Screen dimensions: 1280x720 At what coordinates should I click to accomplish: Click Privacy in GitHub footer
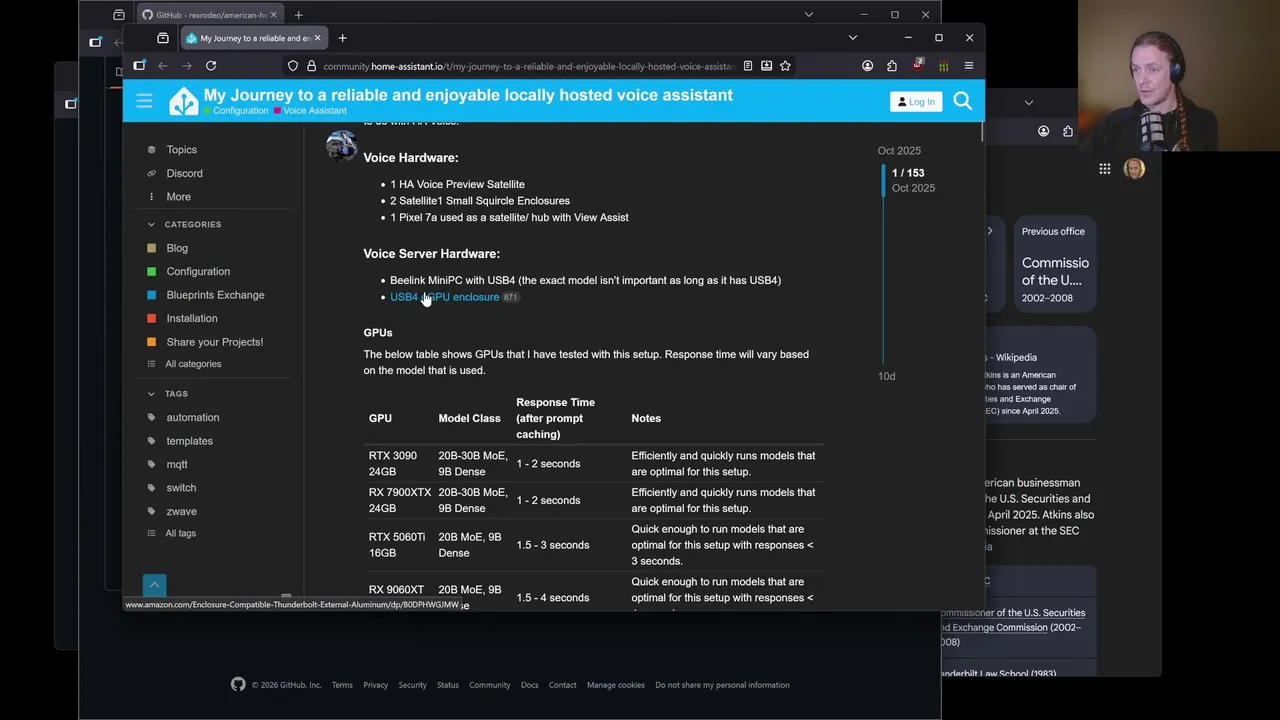[x=375, y=685]
